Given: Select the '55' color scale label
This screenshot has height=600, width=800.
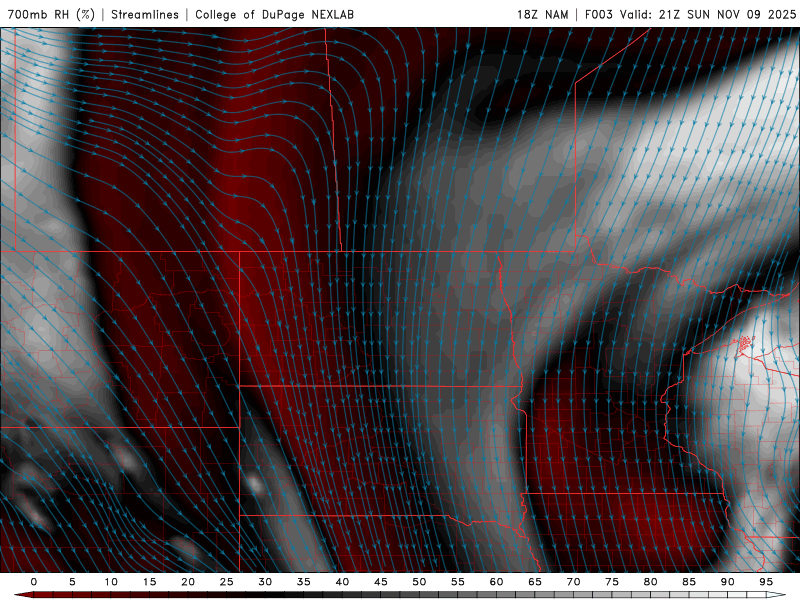Looking at the screenshot, I should [458, 582].
